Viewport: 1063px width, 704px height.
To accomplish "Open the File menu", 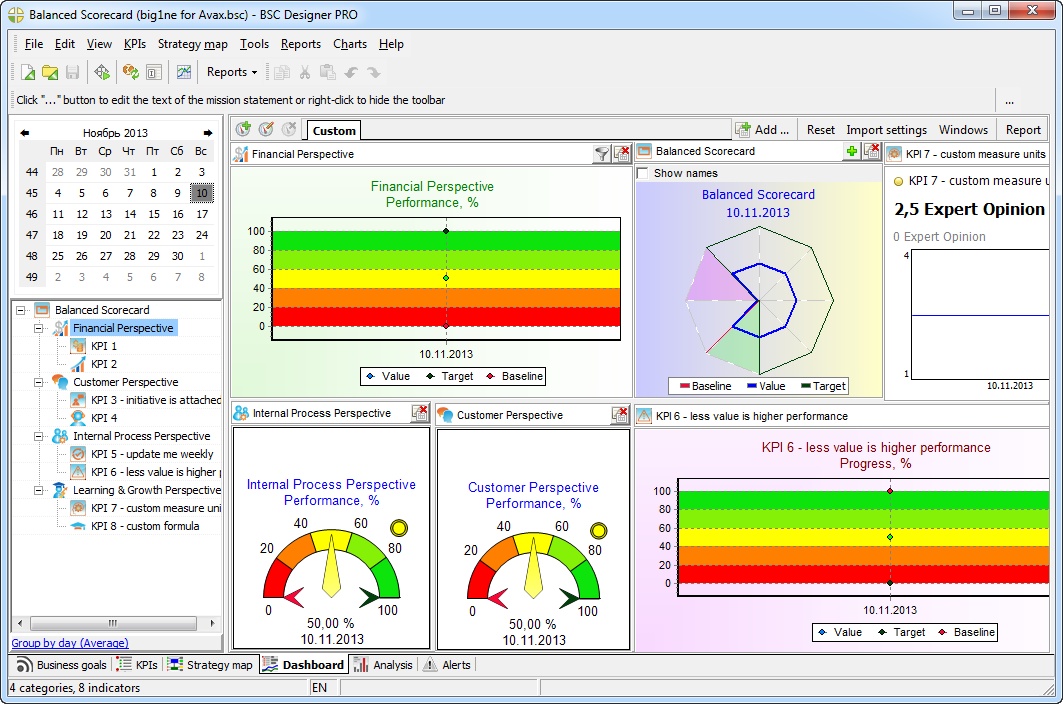I will pos(34,44).
